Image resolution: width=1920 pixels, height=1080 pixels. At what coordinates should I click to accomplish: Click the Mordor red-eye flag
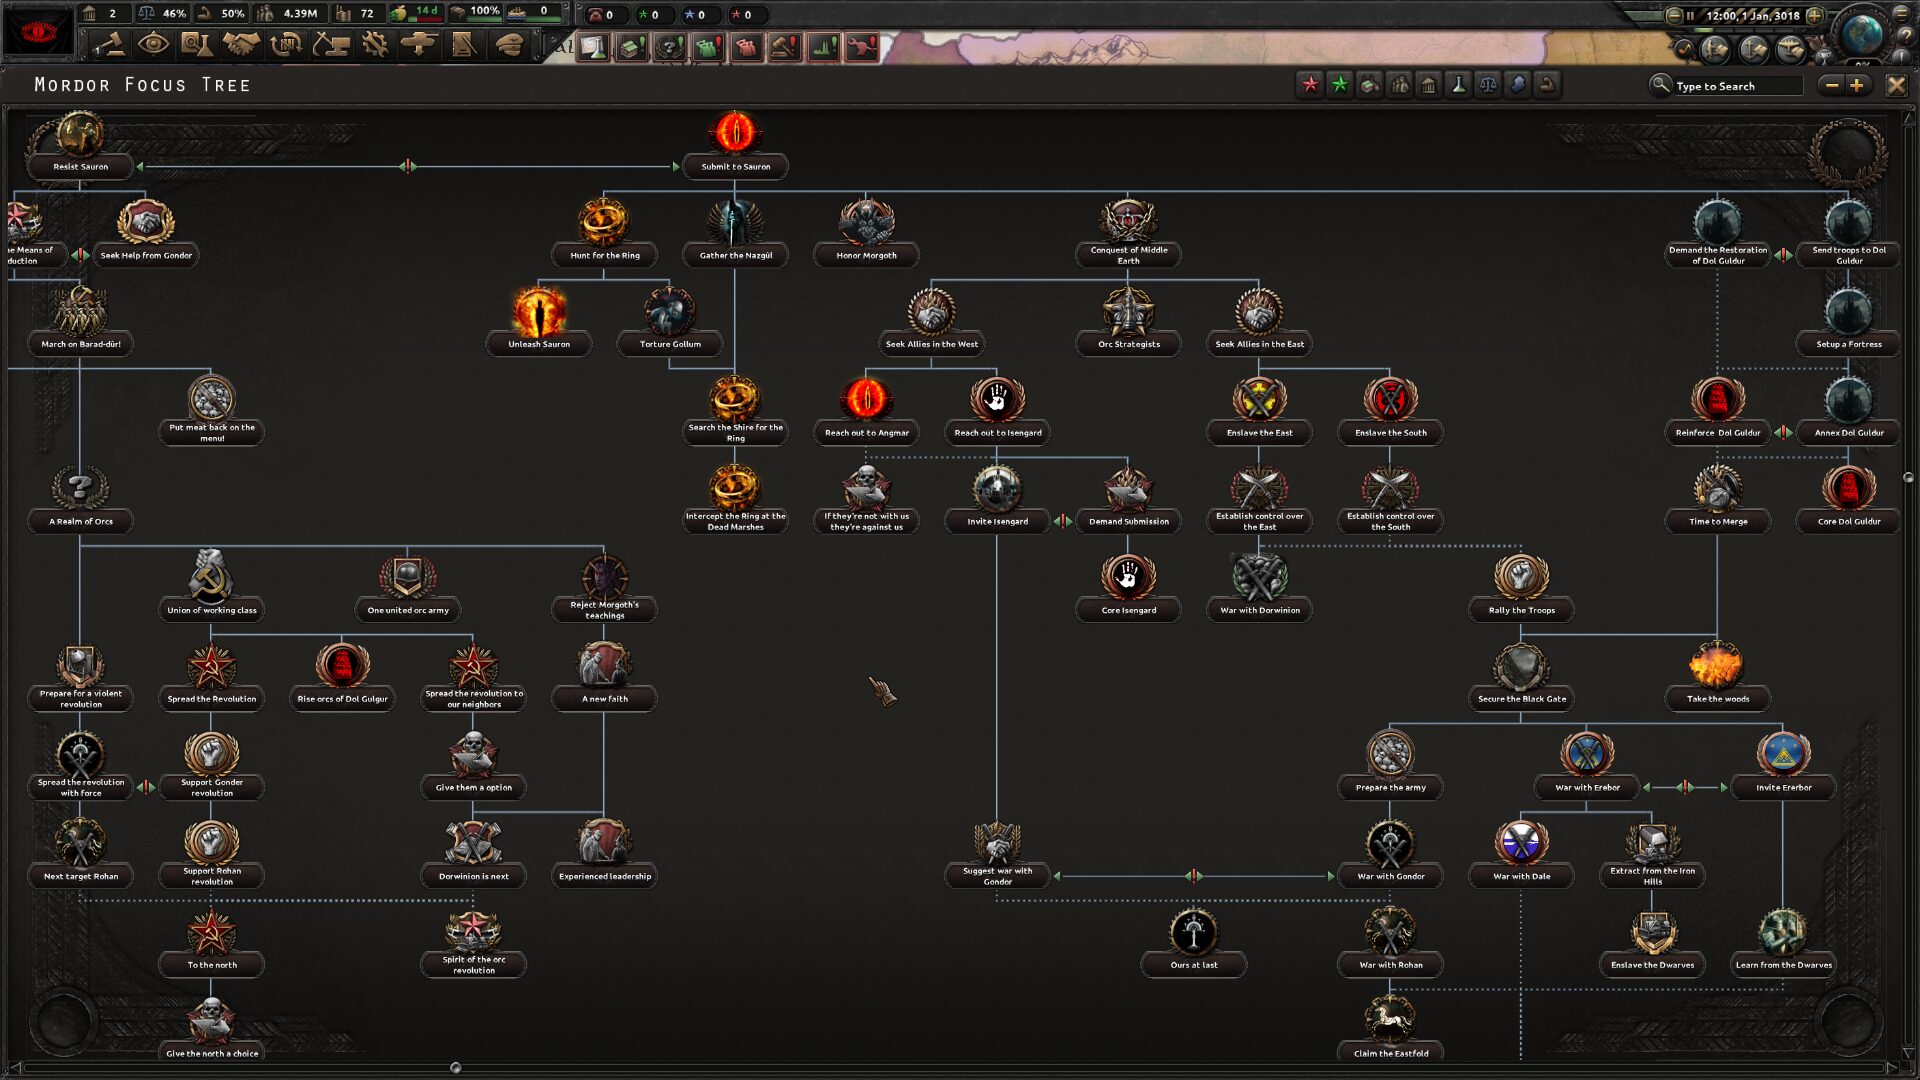coord(39,31)
